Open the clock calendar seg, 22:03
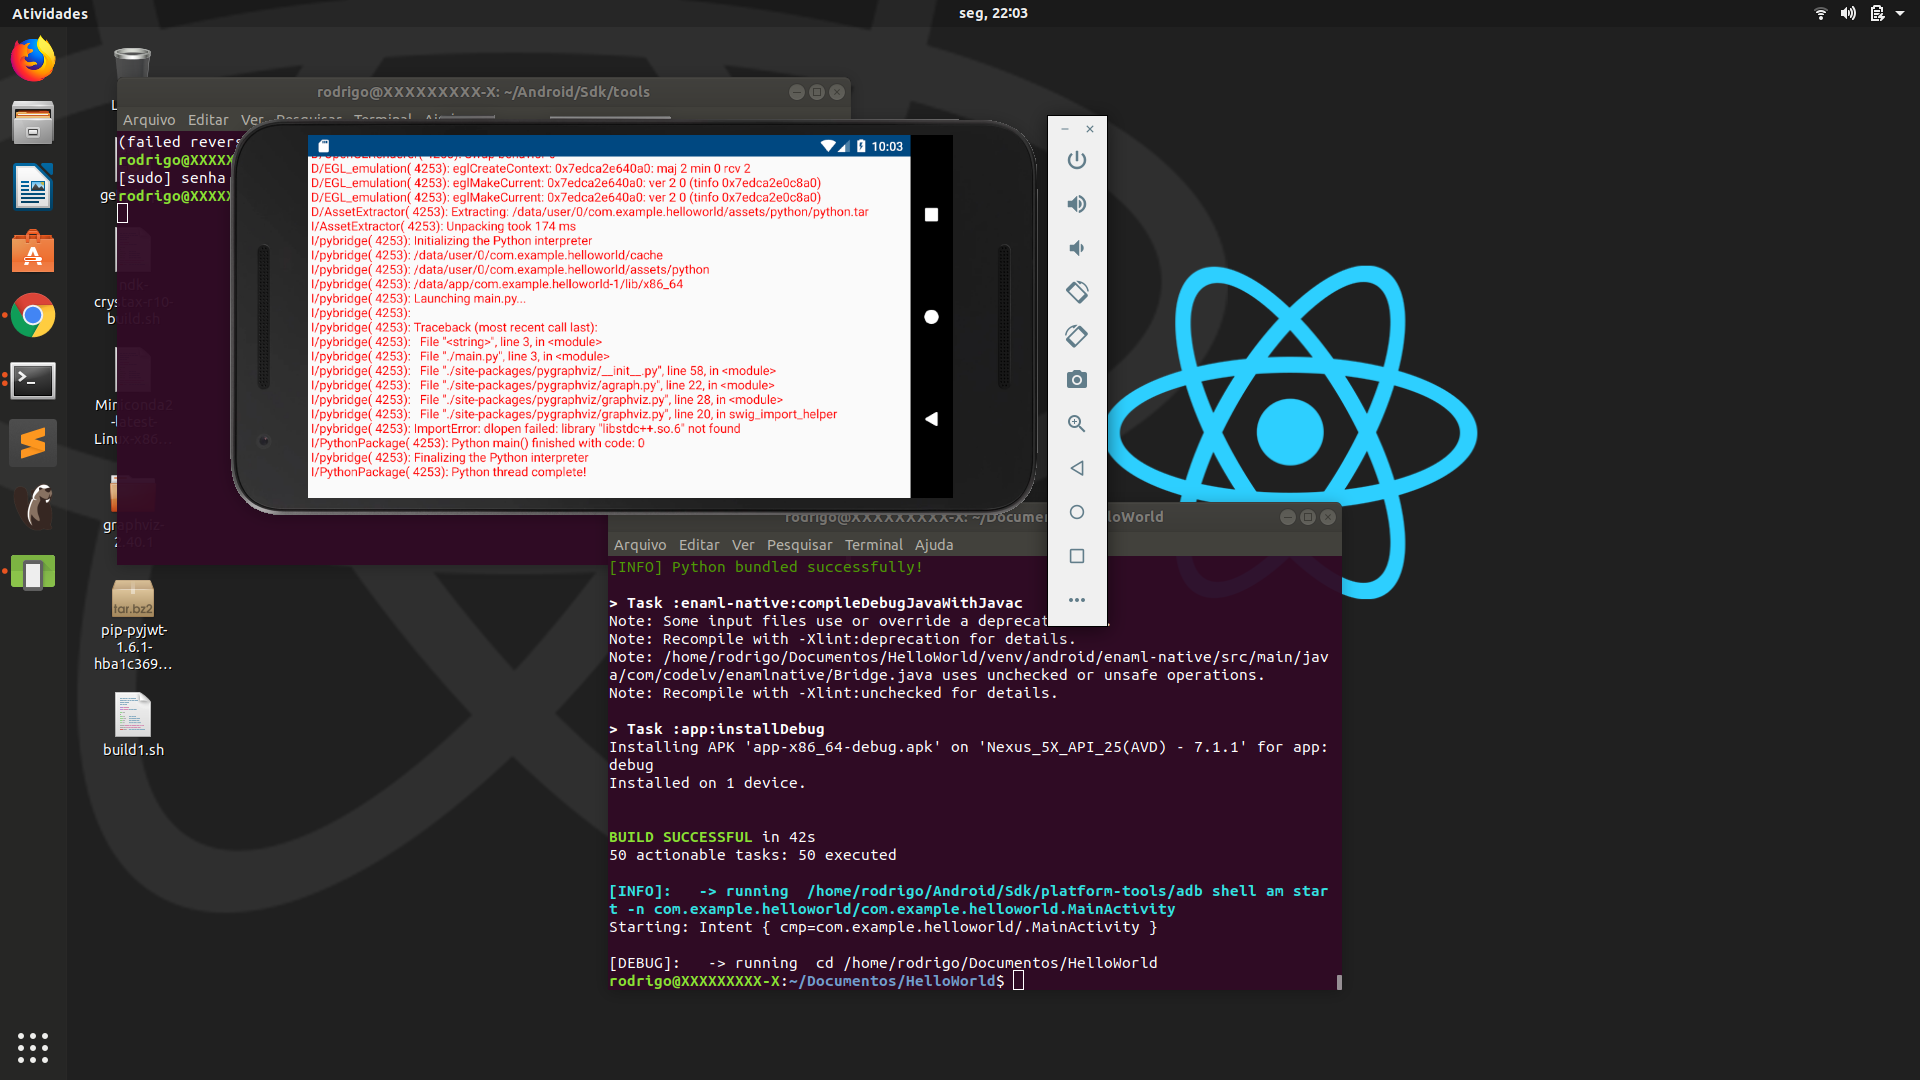 click(x=993, y=13)
